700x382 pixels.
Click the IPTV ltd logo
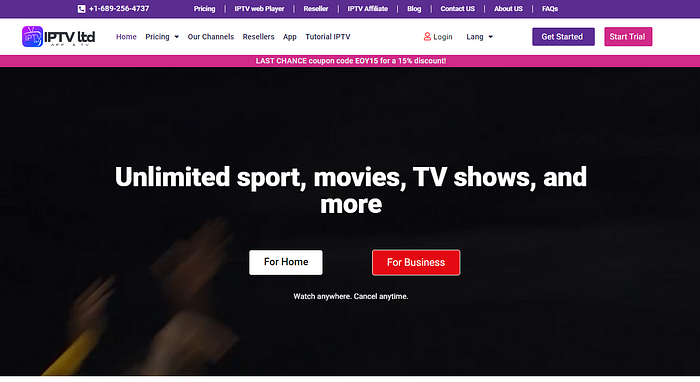(x=58, y=37)
